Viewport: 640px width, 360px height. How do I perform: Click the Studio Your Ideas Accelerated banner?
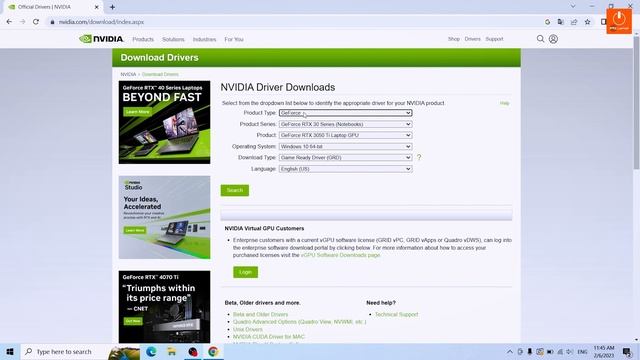(164, 217)
